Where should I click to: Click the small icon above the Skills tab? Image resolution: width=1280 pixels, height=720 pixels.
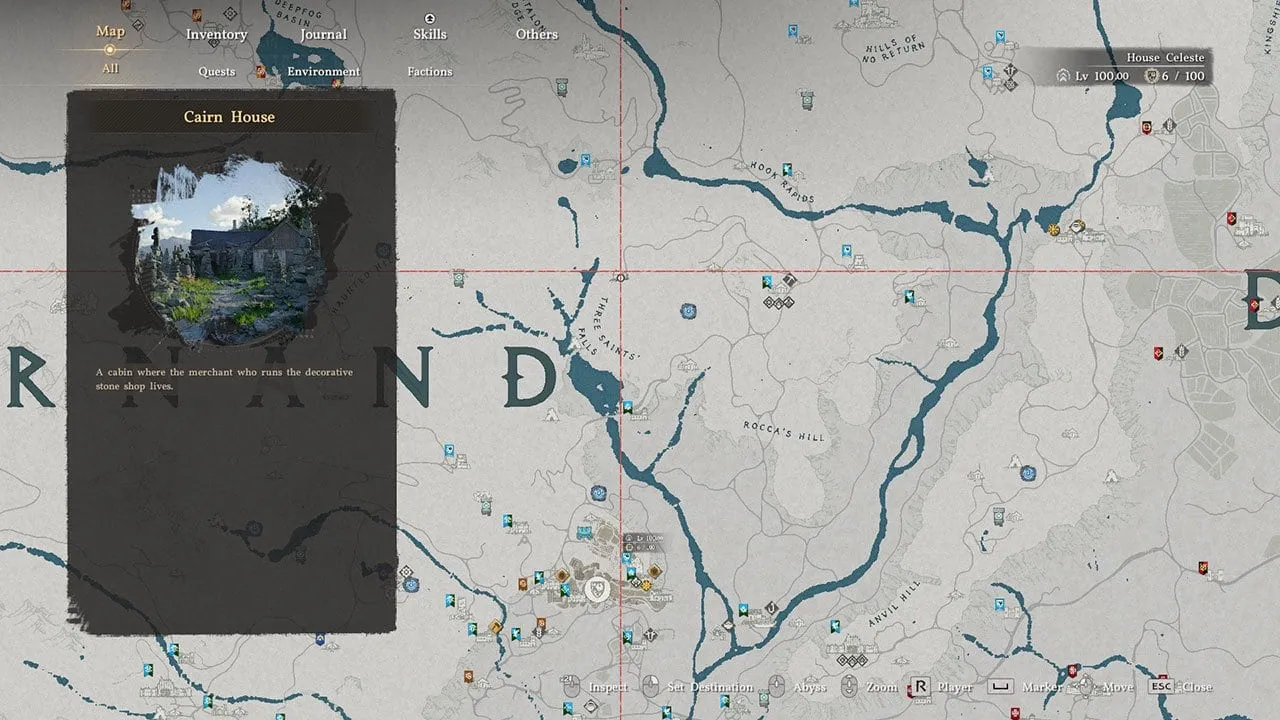(430, 18)
